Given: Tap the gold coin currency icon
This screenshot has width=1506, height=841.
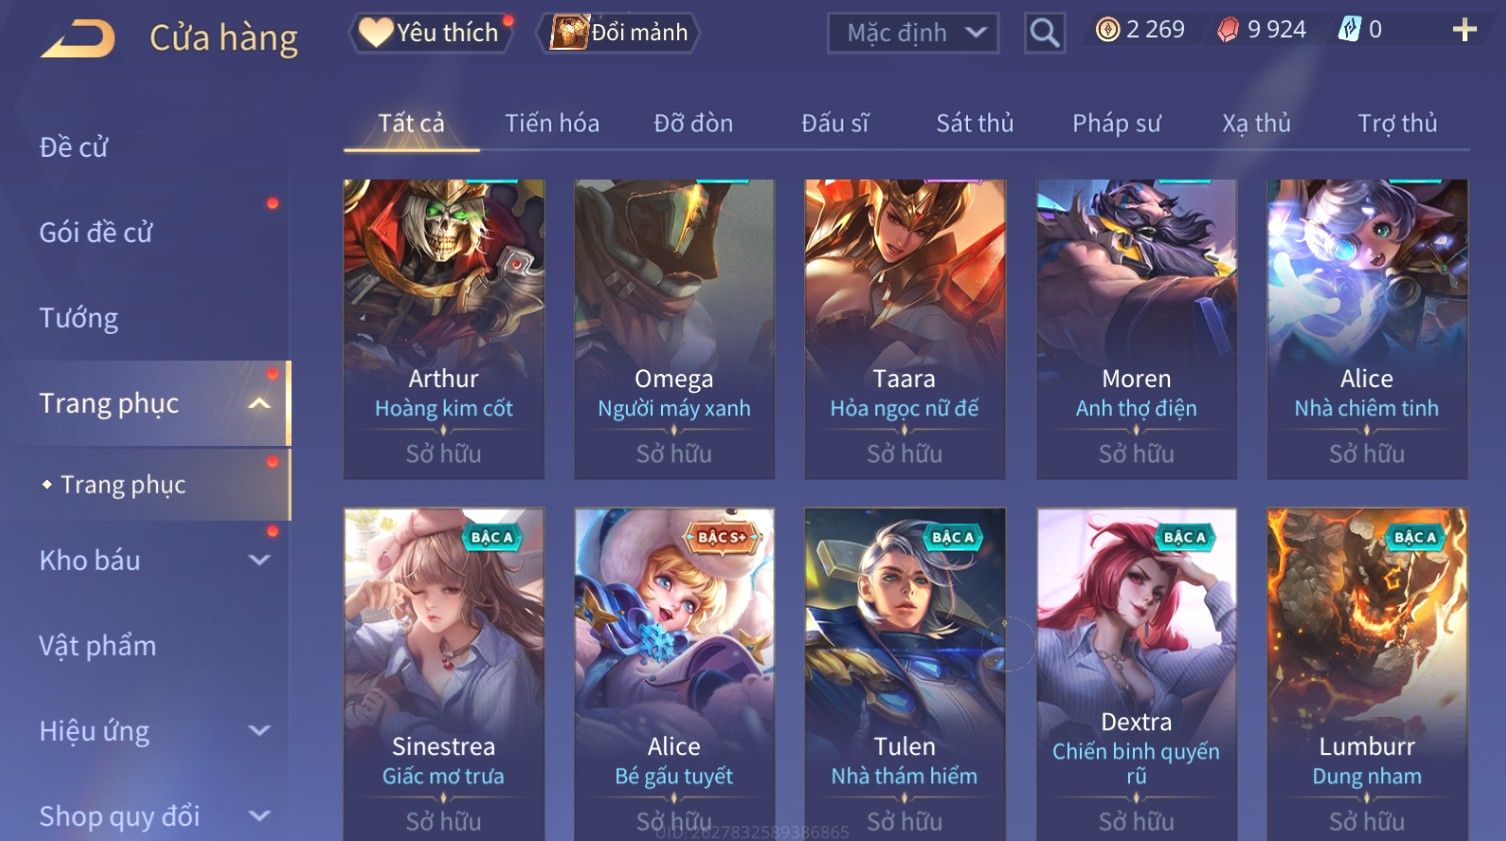Looking at the screenshot, I should 1107,30.
